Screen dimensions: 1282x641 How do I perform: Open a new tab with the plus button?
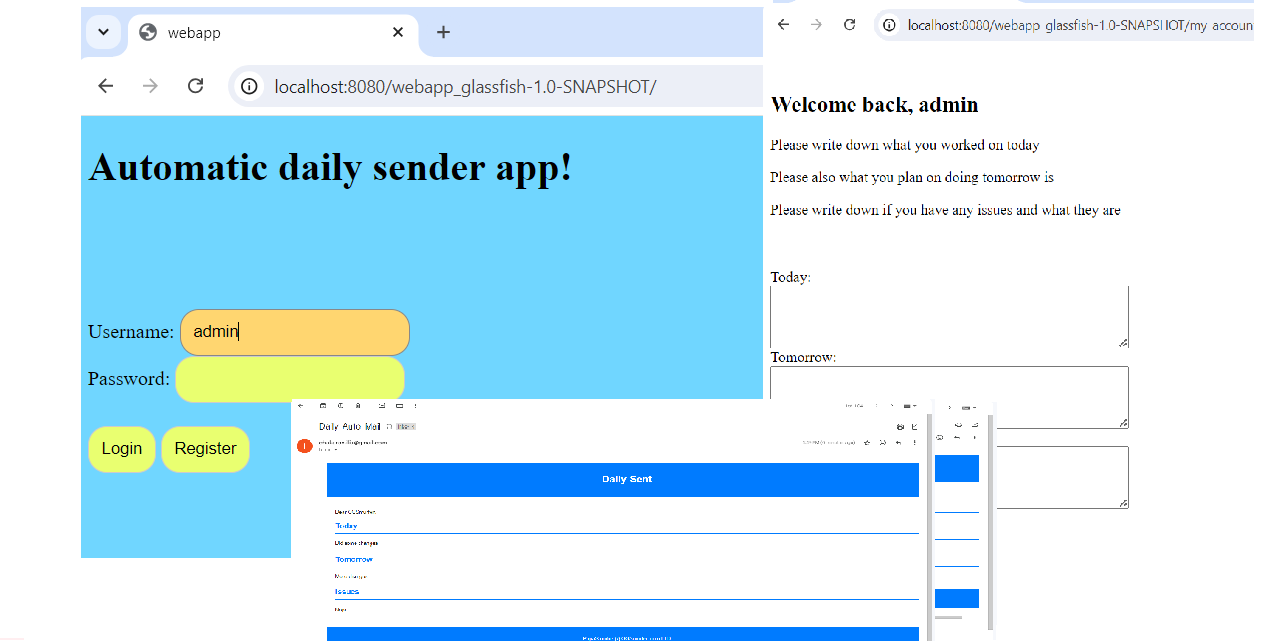click(443, 32)
